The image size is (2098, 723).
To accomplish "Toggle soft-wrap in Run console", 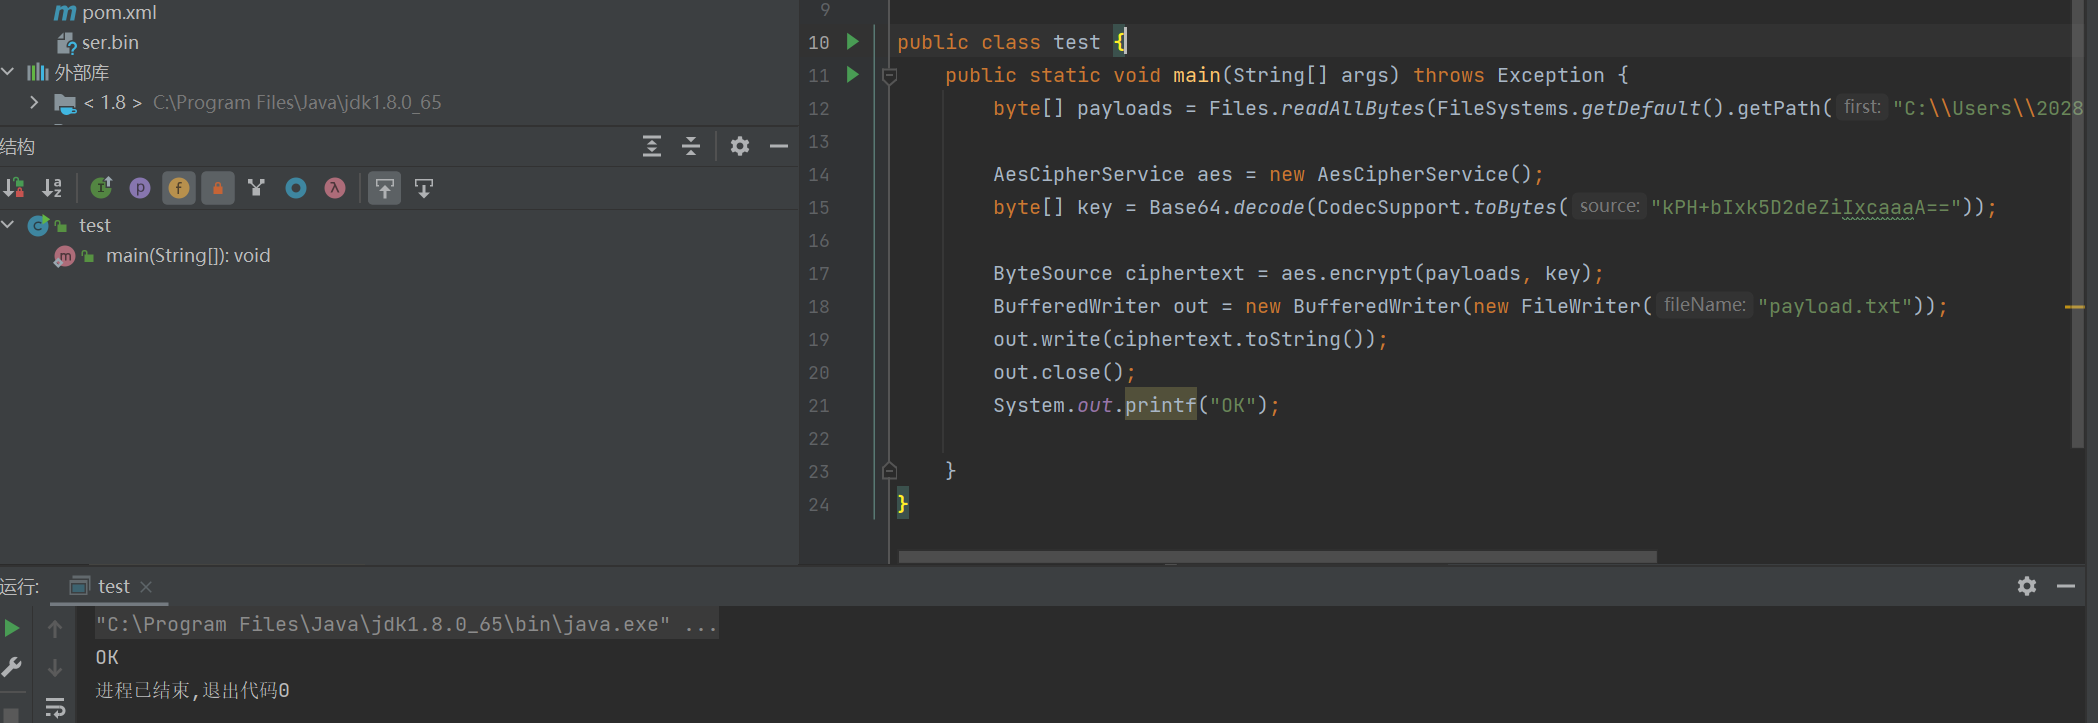I will point(55,707).
